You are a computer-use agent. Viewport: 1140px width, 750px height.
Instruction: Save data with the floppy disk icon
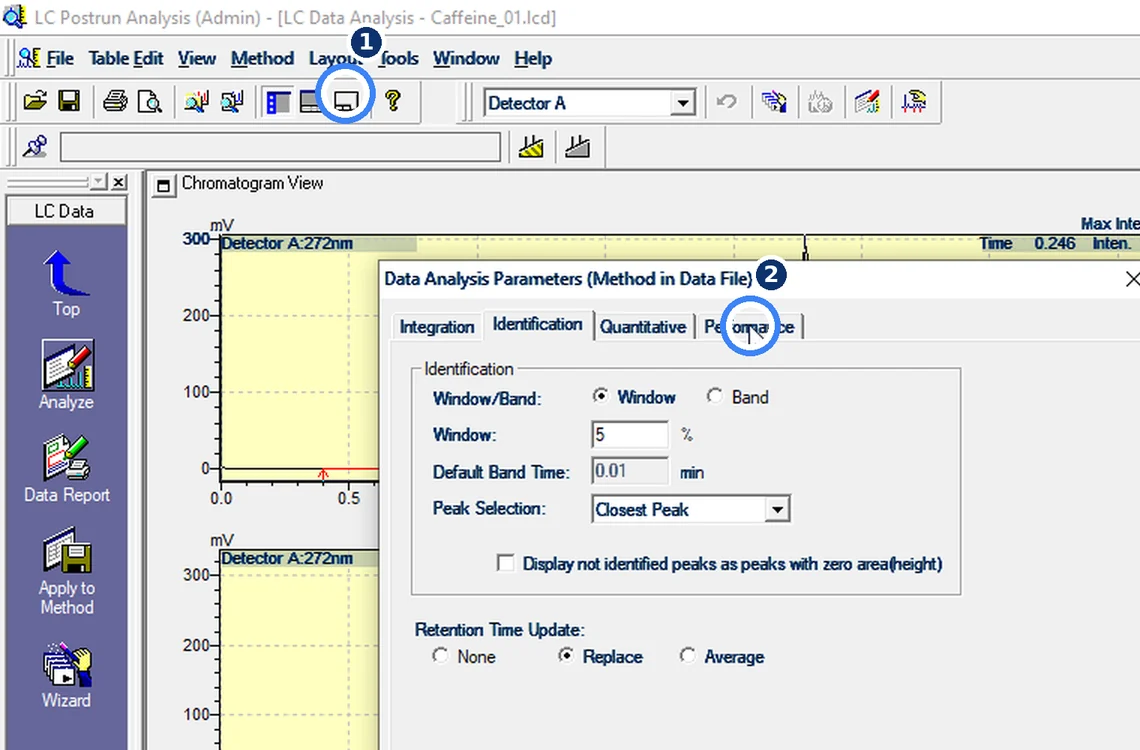(x=69, y=101)
